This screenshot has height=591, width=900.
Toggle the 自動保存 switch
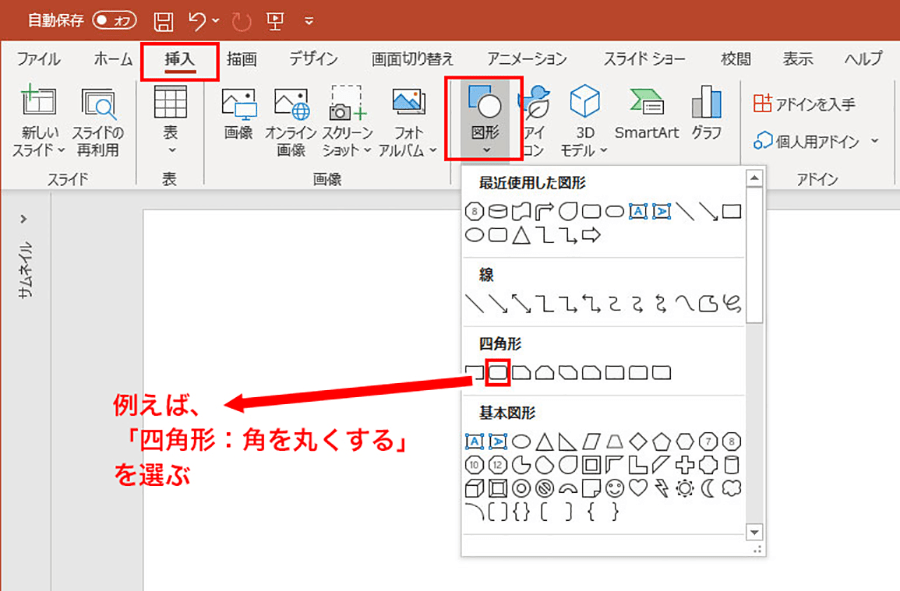tap(114, 20)
